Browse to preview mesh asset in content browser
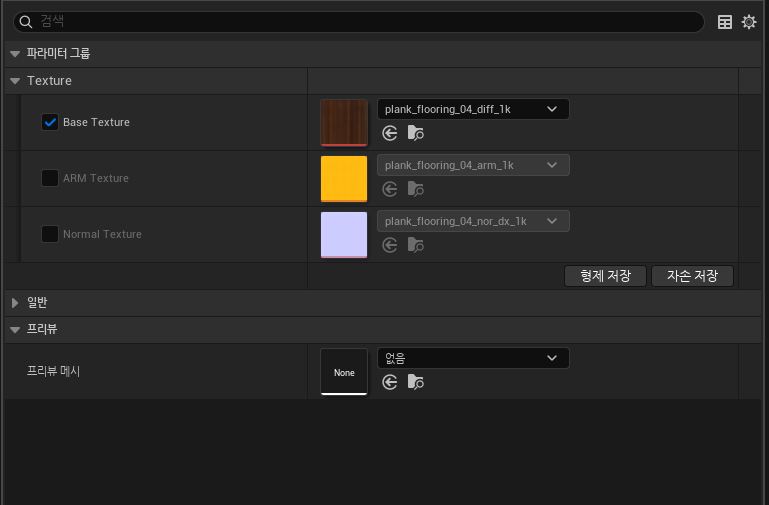The image size is (769, 505). 416,382
